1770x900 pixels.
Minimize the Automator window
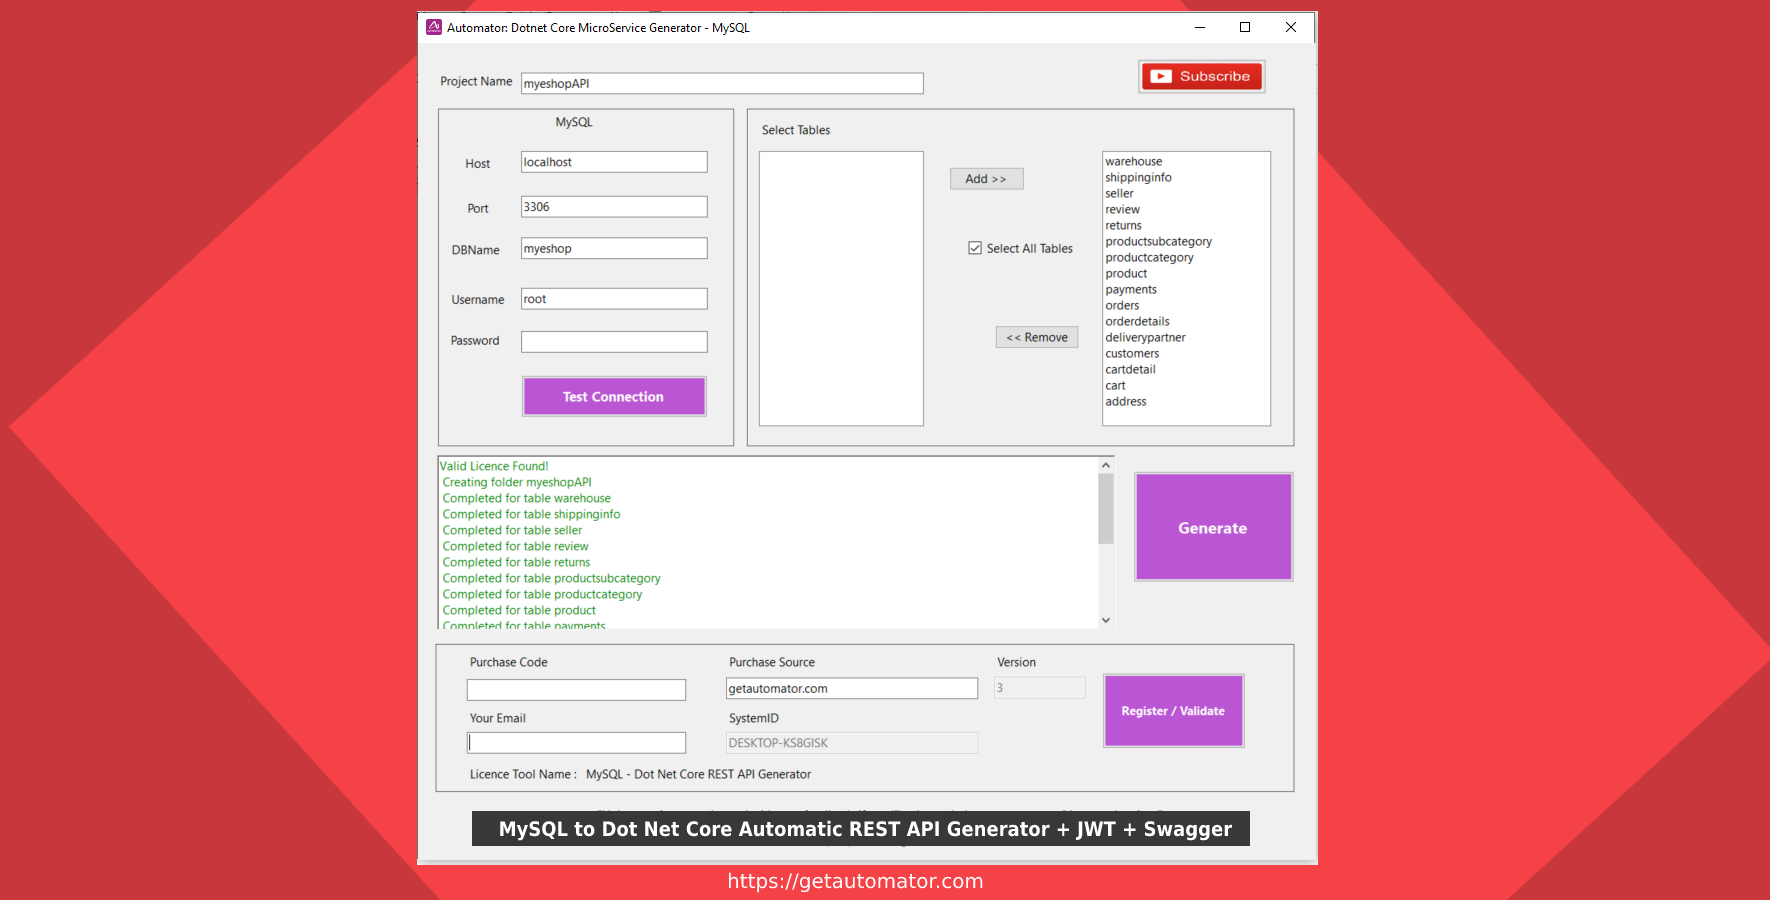tap(1200, 27)
